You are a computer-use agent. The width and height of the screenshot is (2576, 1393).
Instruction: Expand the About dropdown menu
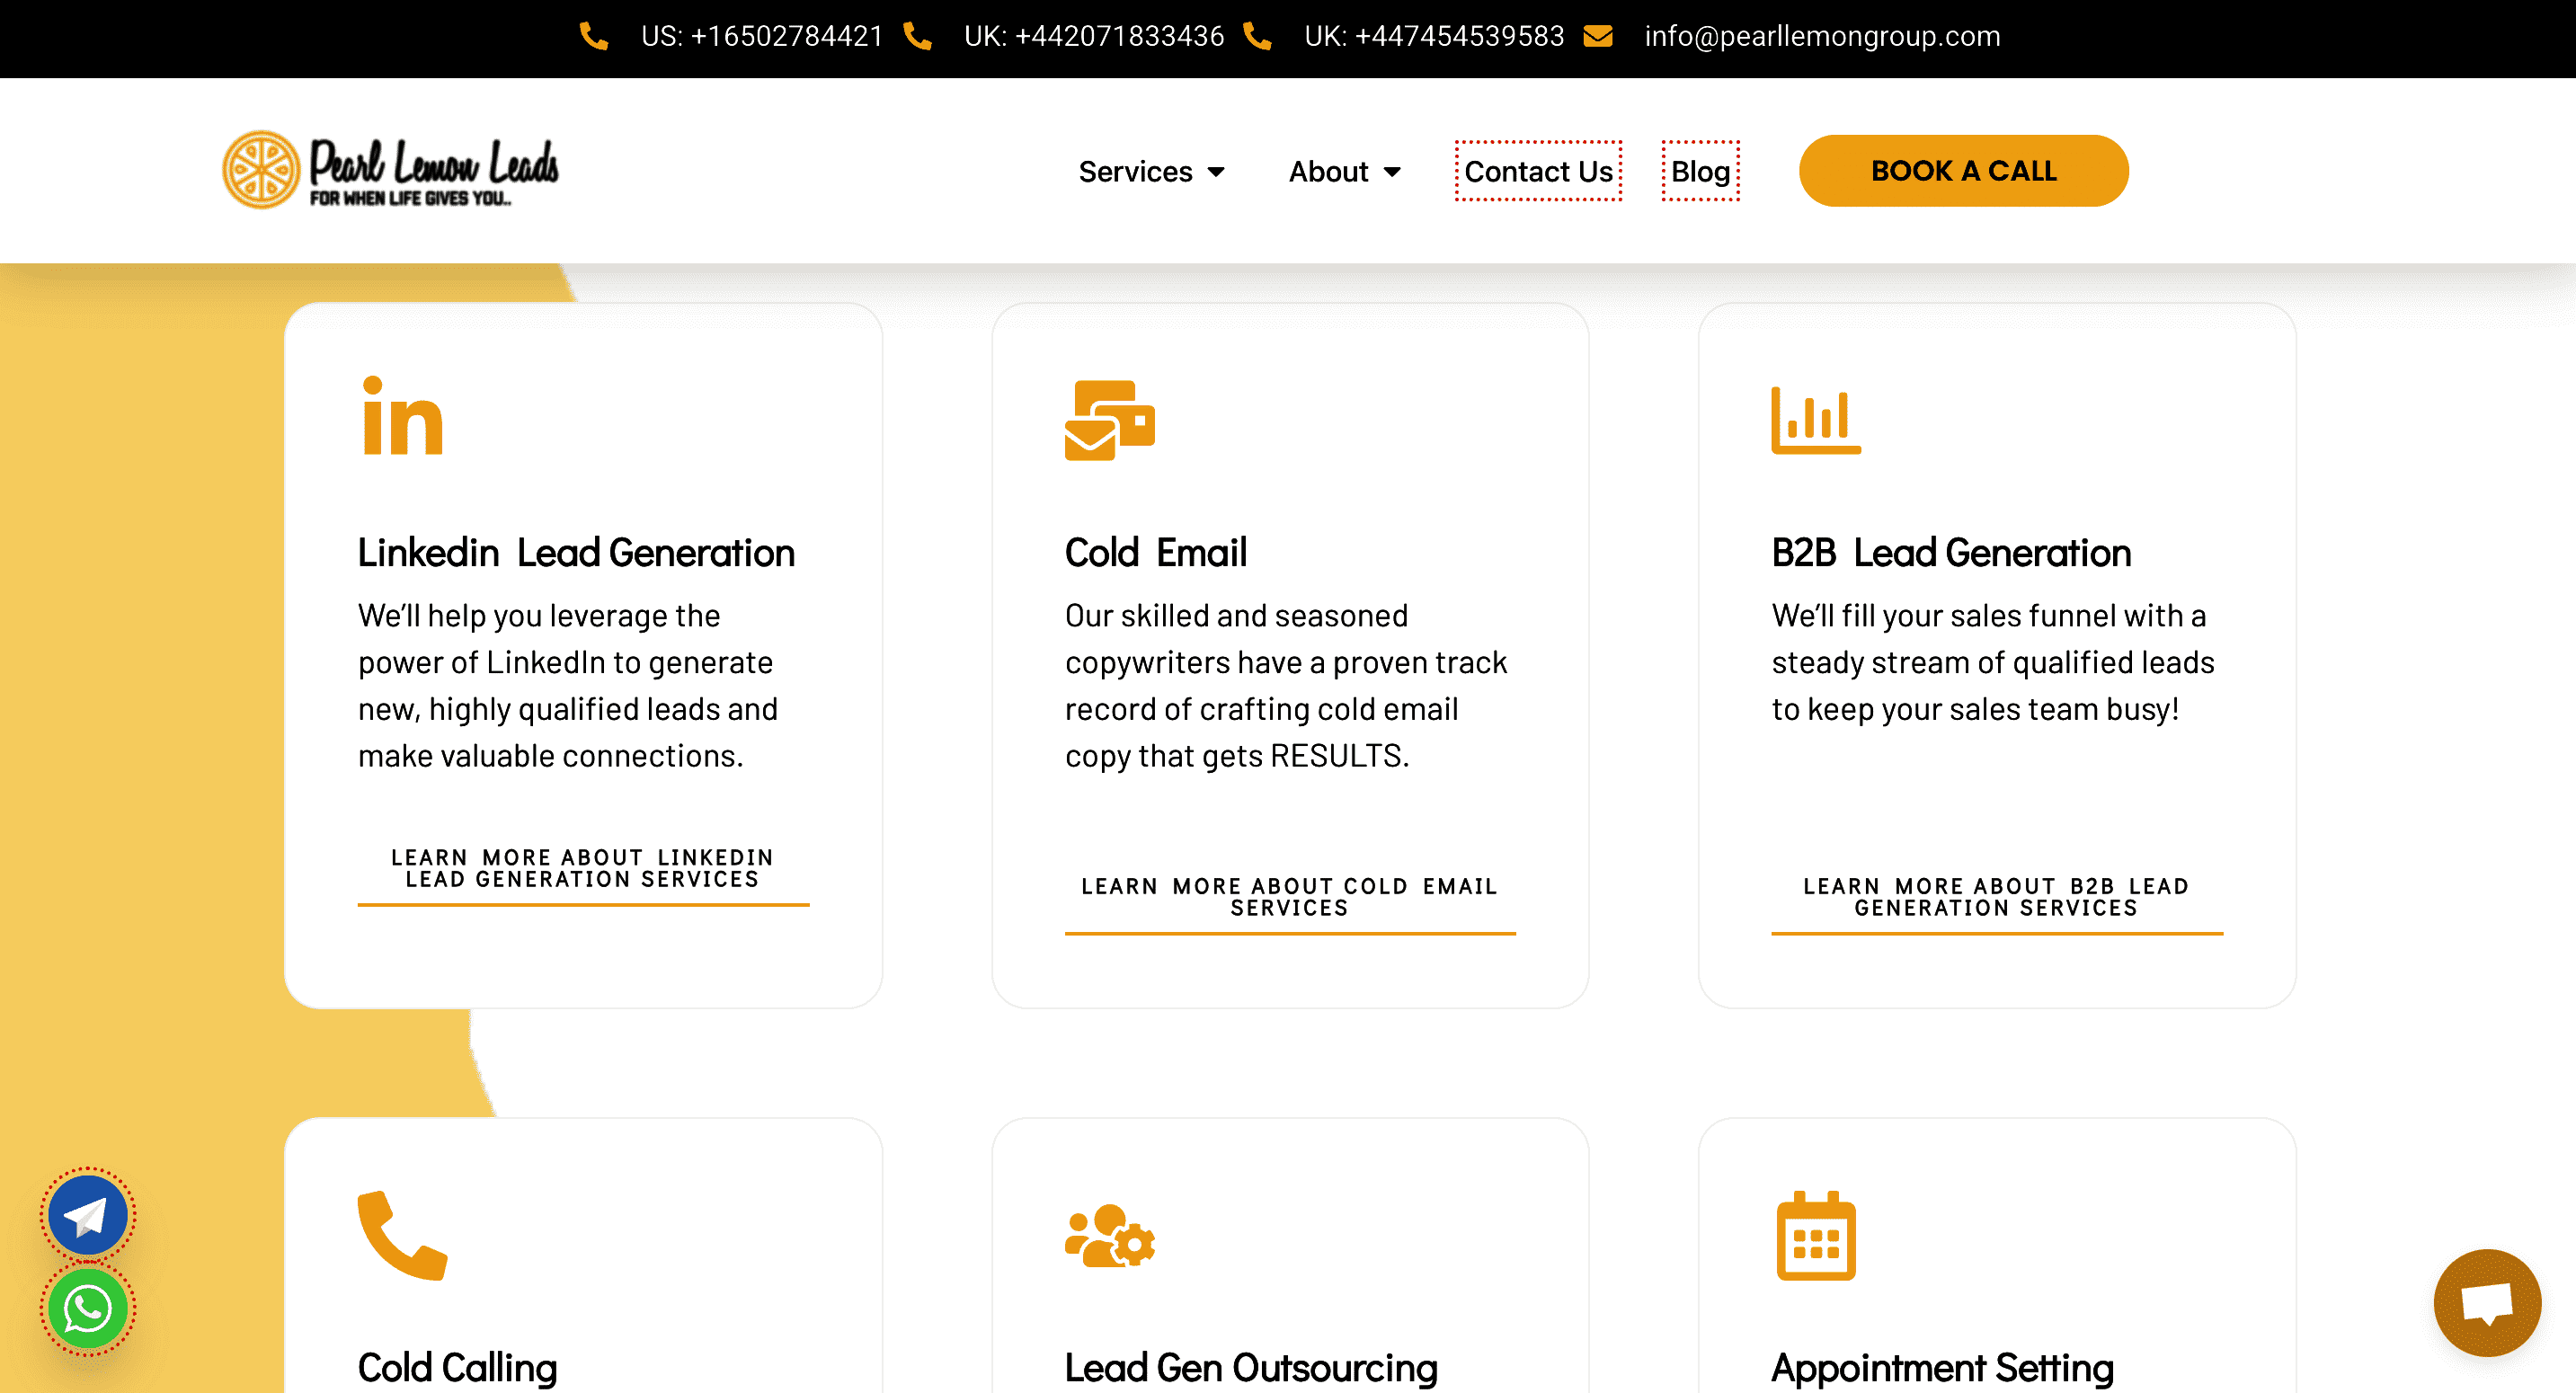1344,172
